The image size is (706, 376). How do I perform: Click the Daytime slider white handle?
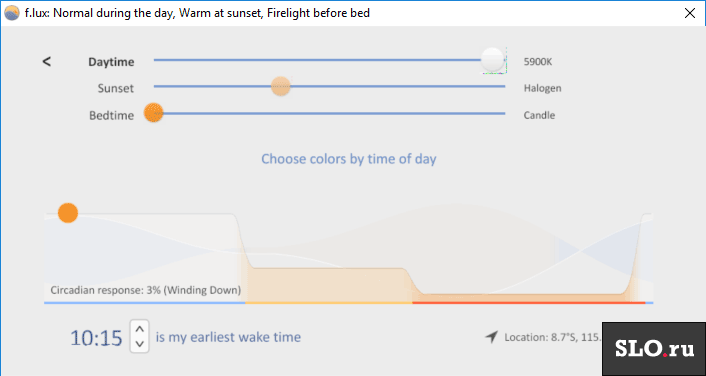[492, 59]
